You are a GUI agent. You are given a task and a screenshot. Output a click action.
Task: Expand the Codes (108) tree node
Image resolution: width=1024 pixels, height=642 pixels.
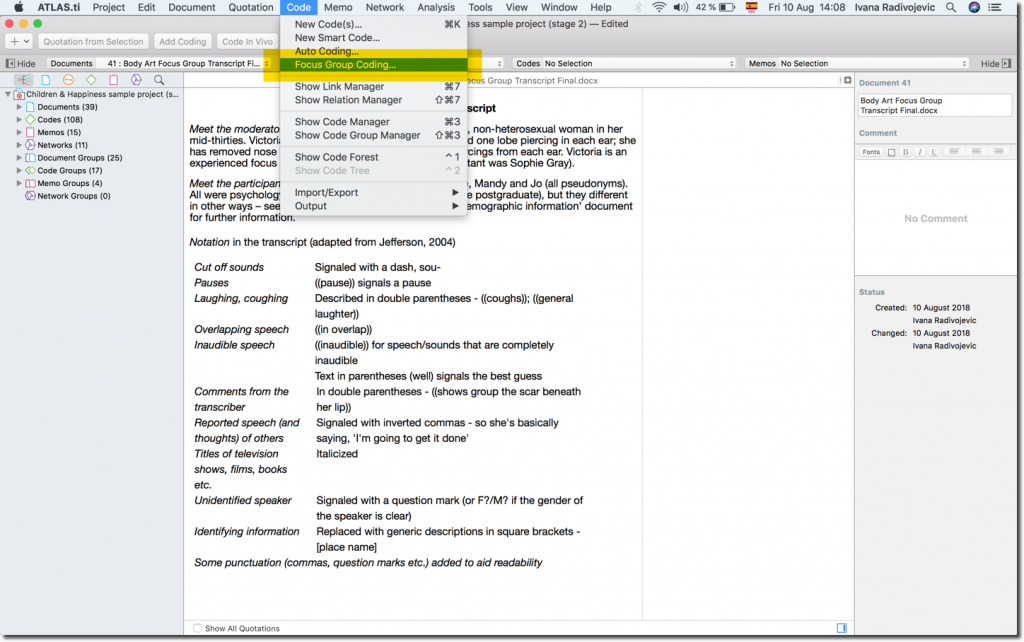[19, 120]
